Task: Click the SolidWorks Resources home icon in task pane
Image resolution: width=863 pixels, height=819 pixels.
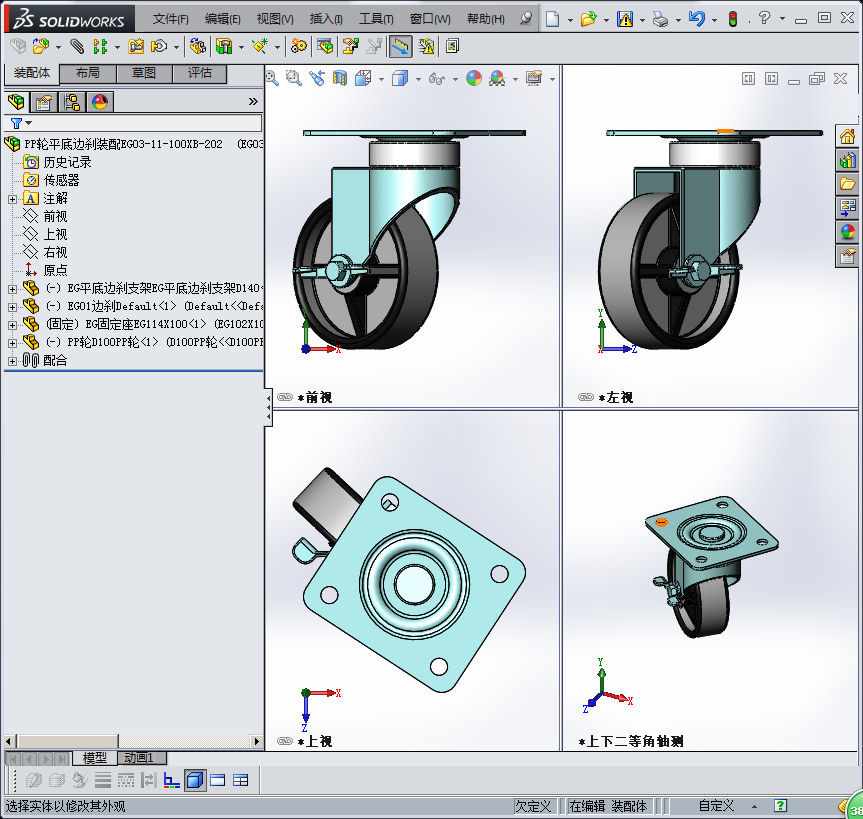Action: 848,136
